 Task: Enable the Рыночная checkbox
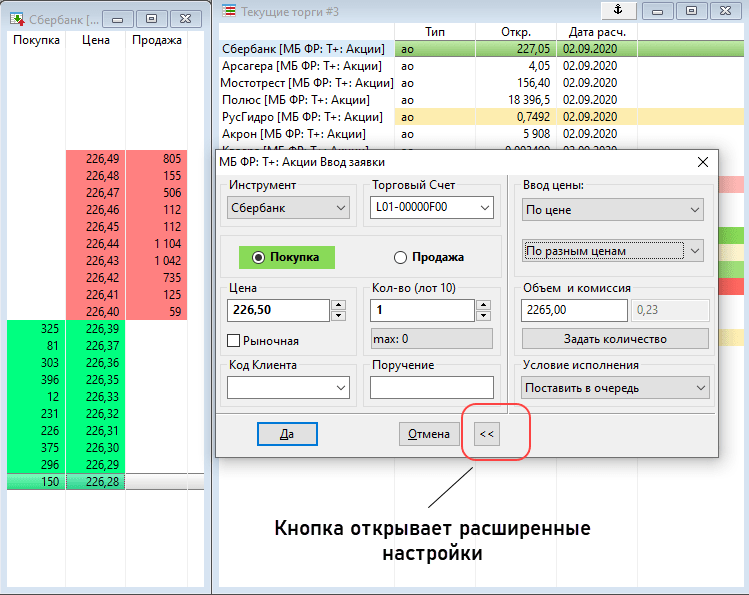pyautogui.click(x=234, y=341)
